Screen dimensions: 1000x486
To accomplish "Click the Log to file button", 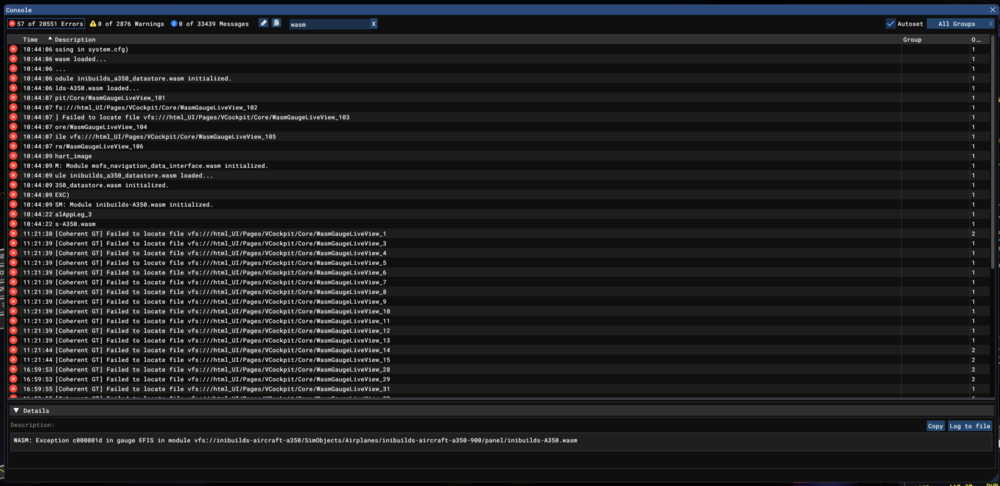I will pyautogui.click(x=969, y=426).
